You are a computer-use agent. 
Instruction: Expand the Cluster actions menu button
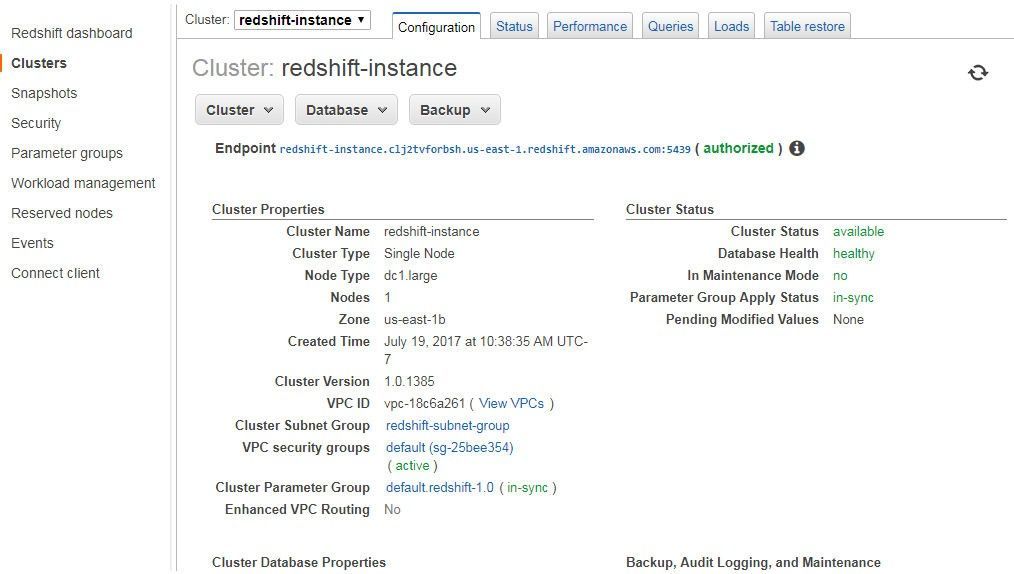point(239,110)
